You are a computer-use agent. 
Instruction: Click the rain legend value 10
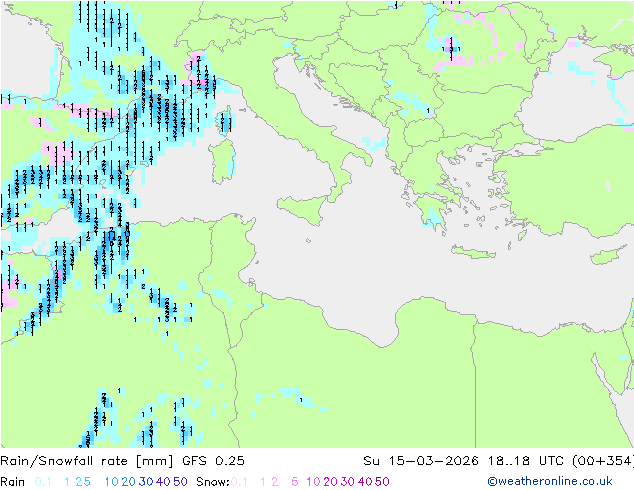click(x=111, y=482)
